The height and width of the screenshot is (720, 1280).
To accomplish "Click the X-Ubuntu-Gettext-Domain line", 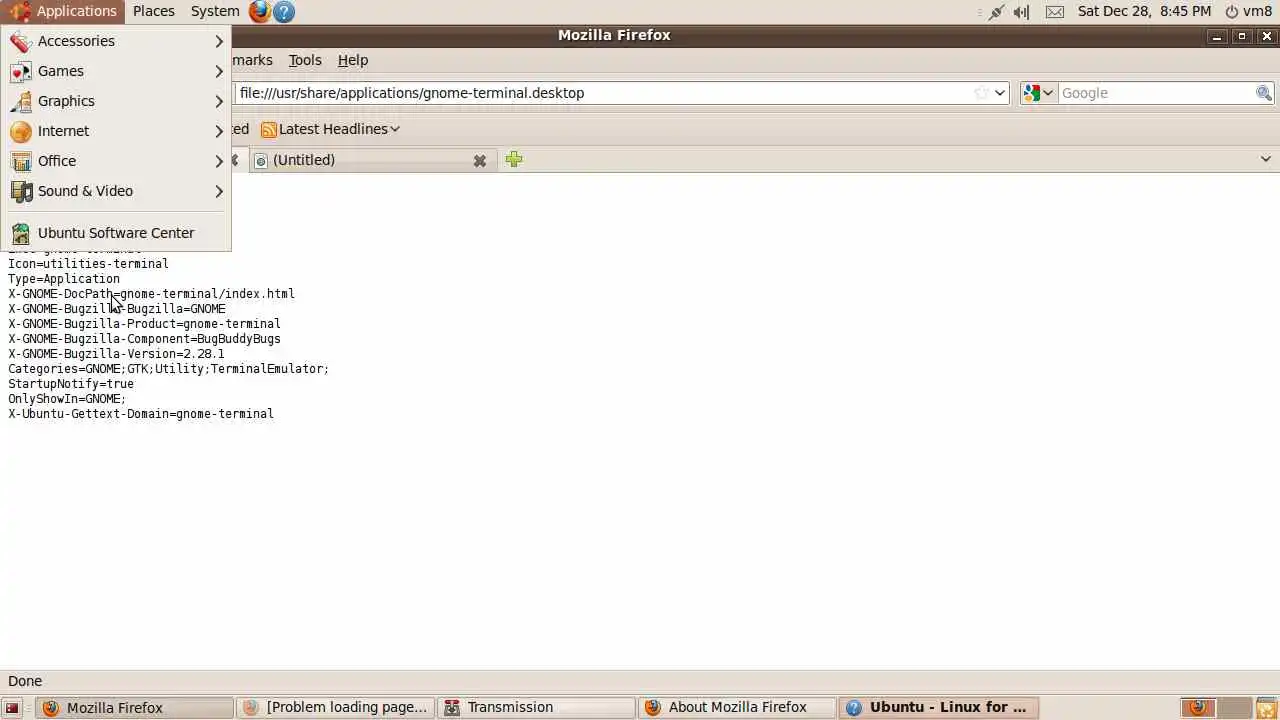I will coord(141,414).
